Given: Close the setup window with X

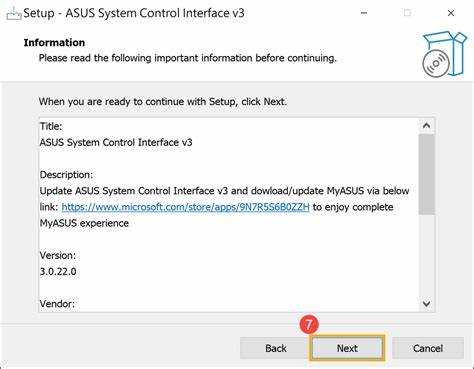Looking at the screenshot, I should [451, 13].
